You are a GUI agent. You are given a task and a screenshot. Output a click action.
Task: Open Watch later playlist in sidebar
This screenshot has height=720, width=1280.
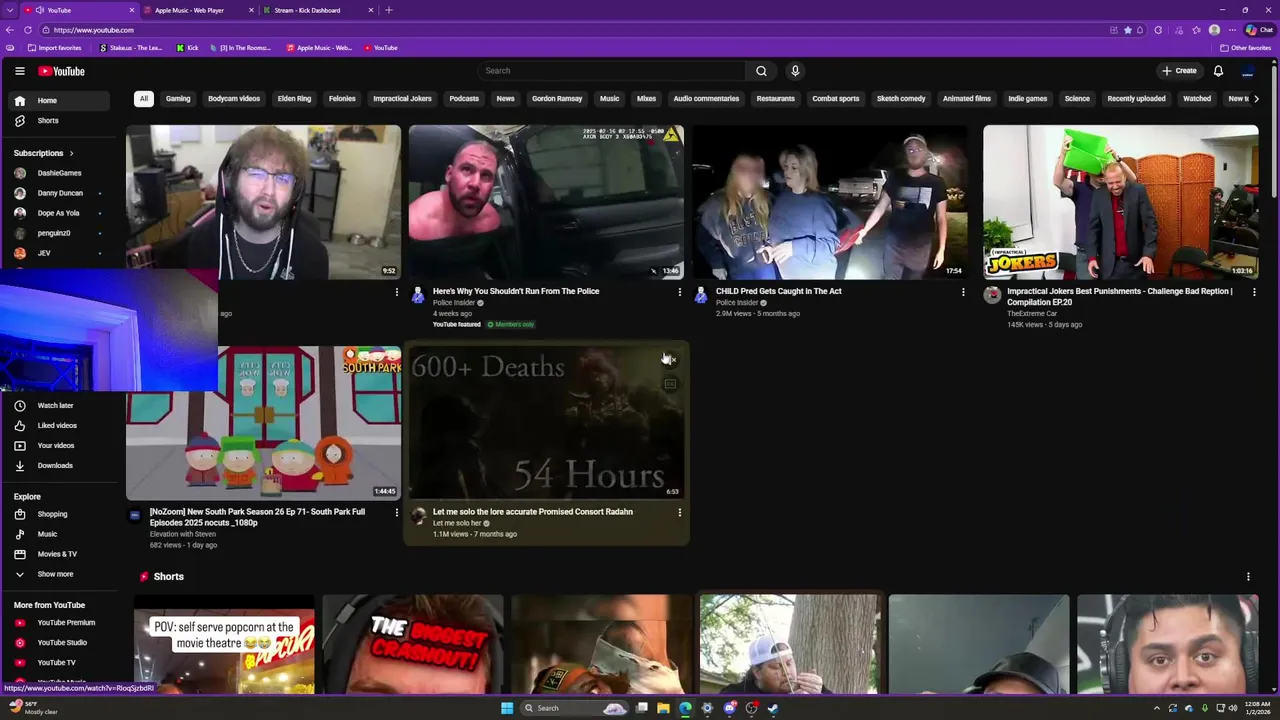coord(60,405)
